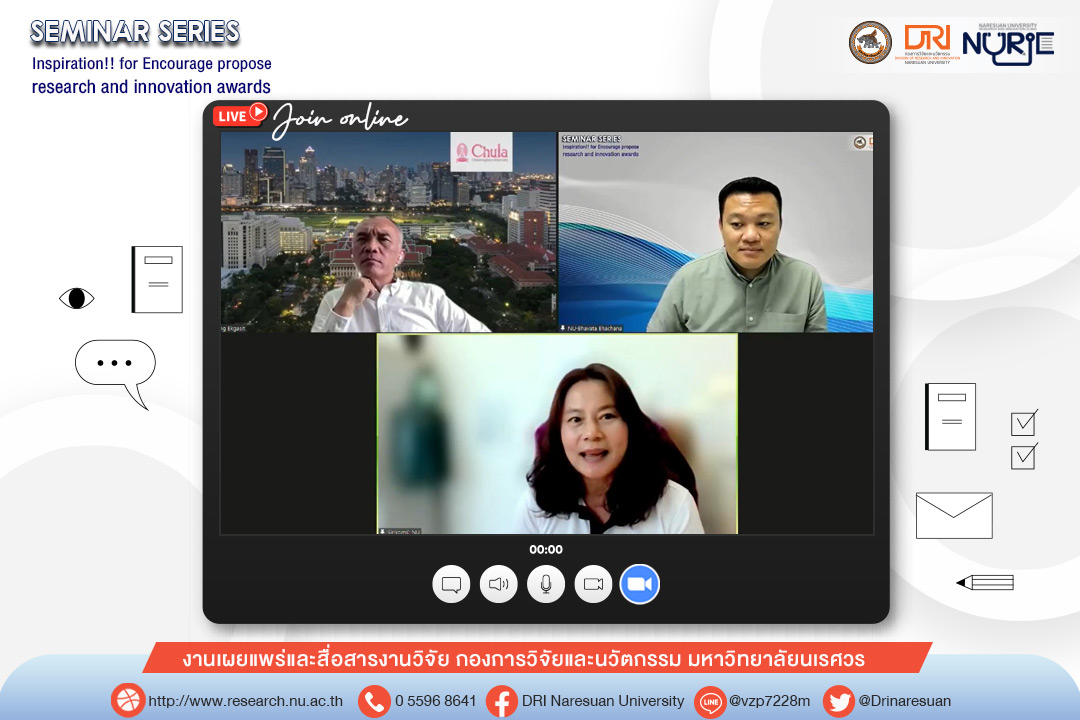Screen dimensions: 1080x720
Task: Click the Inspiration!! for Encourage propose line
Action: 152,63
